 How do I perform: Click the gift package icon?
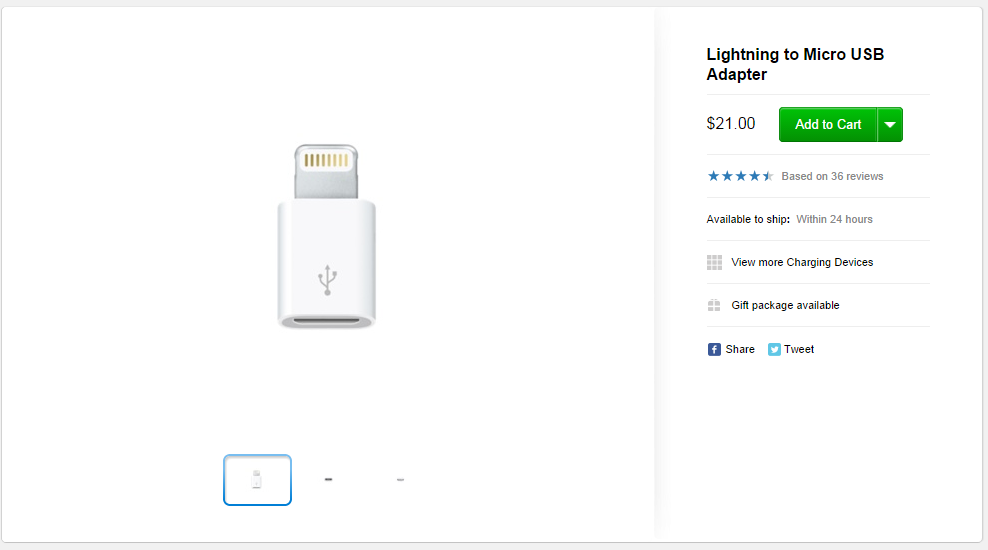point(714,306)
